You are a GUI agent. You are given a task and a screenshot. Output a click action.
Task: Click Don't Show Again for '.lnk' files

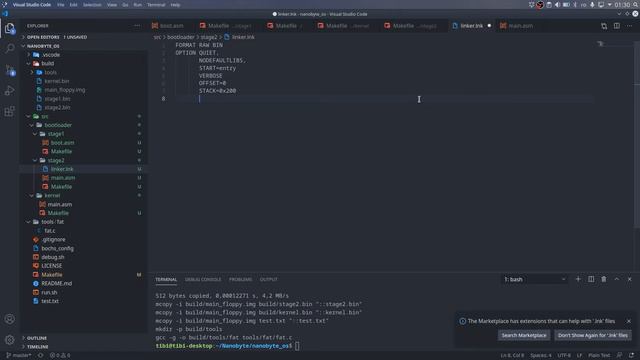(593, 336)
